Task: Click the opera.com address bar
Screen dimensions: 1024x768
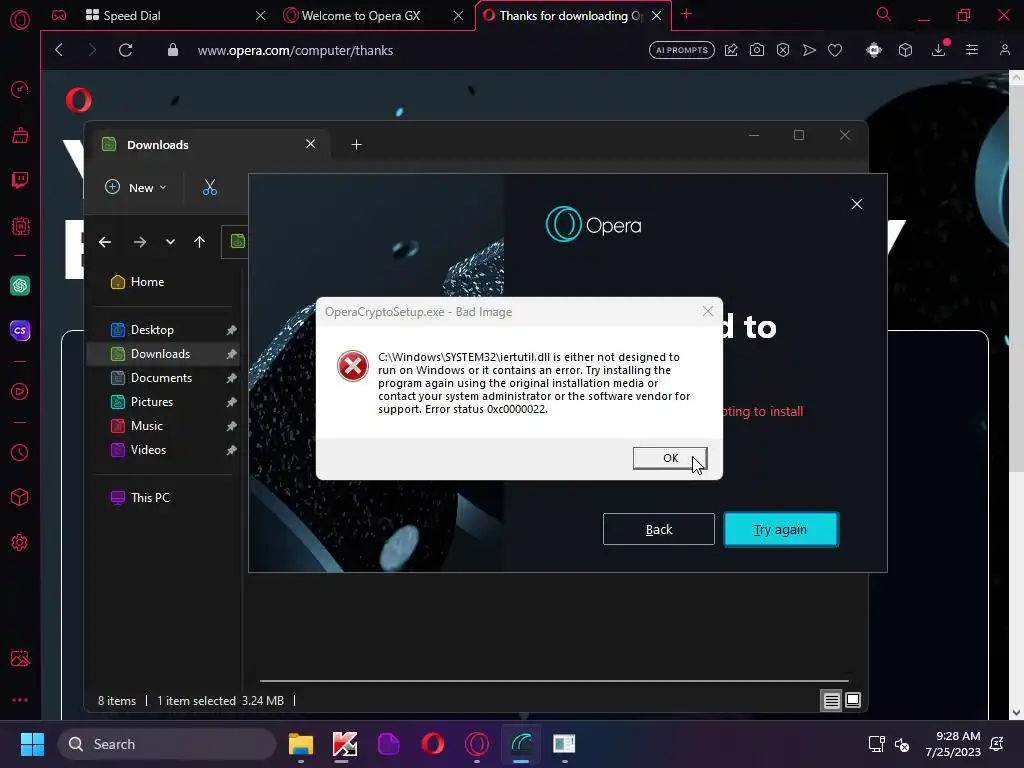Action: (295, 50)
